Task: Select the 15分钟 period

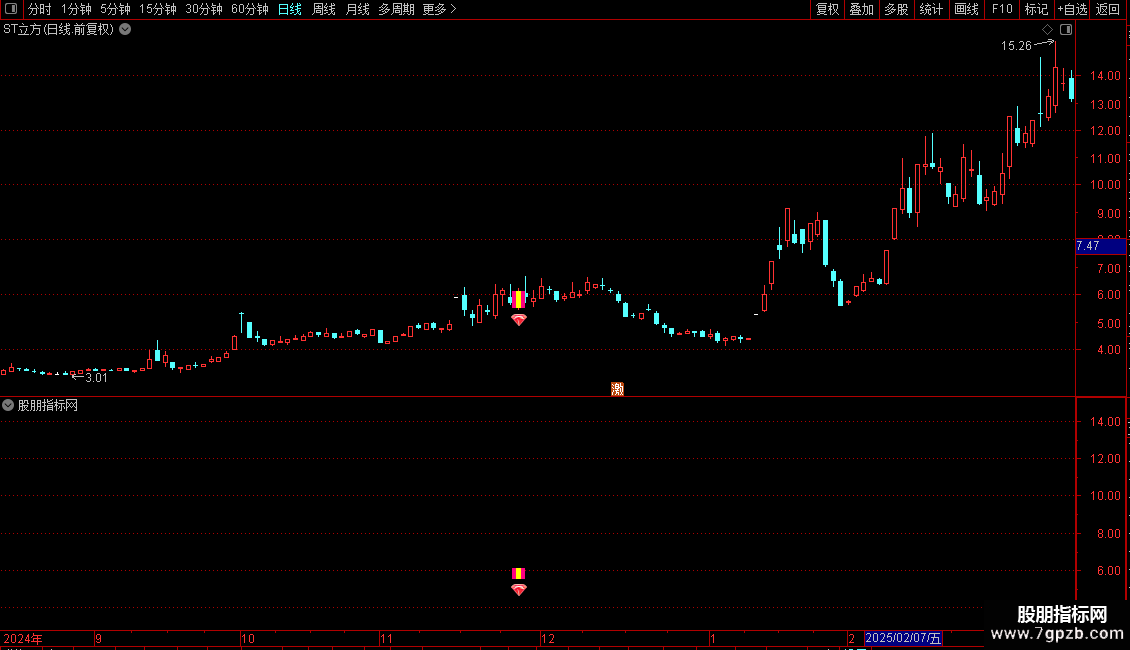Action: (x=158, y=9)
